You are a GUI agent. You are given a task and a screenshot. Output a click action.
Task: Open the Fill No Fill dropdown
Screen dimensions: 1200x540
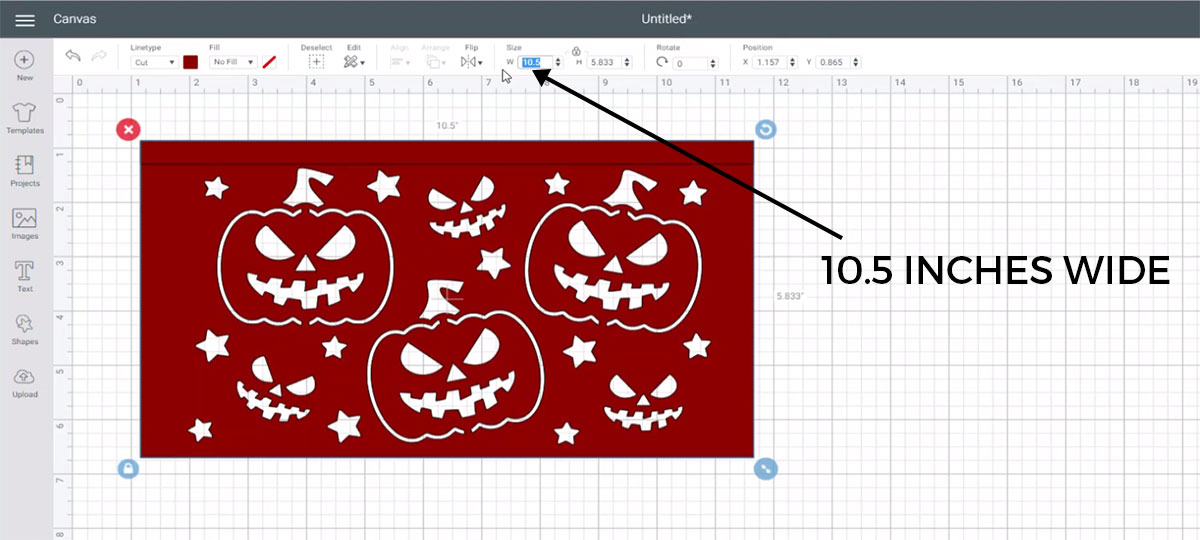(x=233, y=62)
